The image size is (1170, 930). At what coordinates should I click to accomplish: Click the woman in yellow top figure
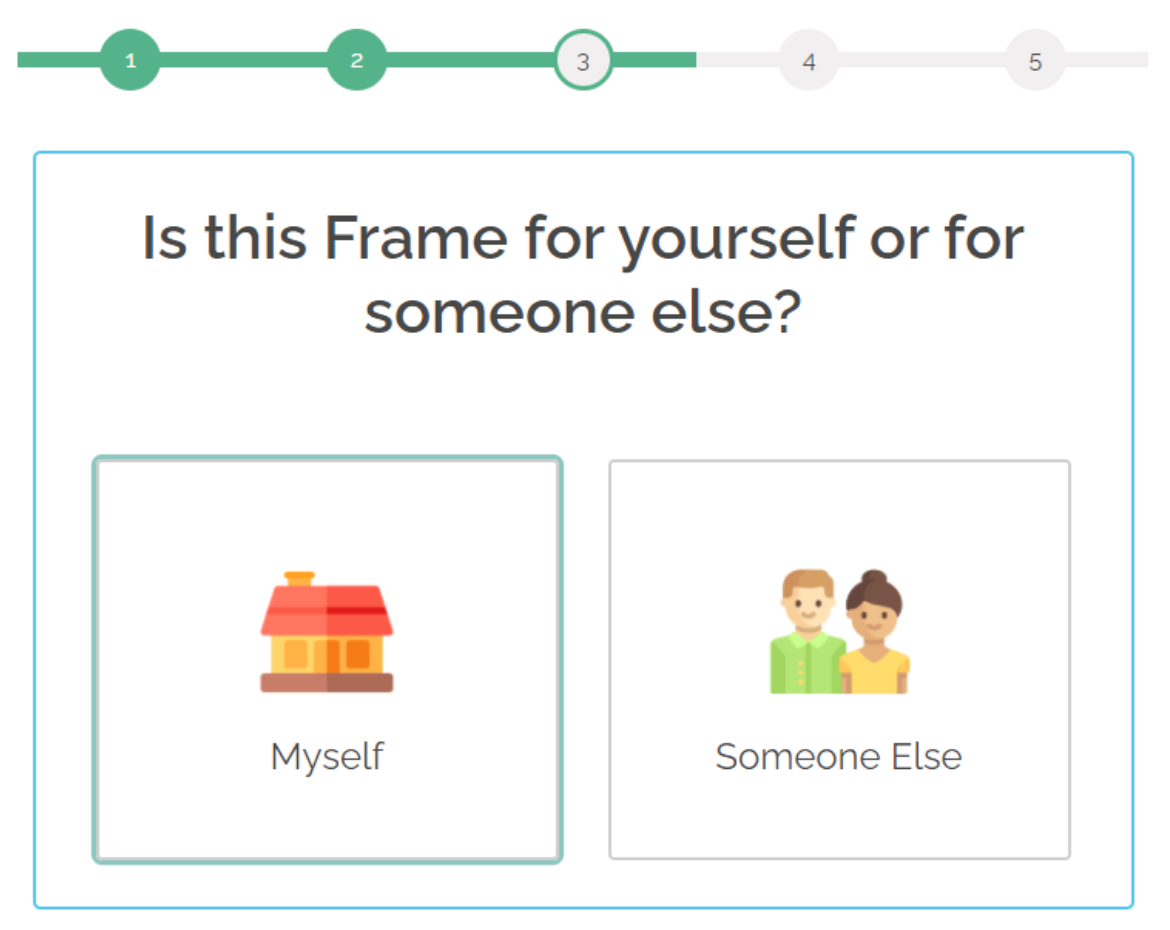point(874,638)
